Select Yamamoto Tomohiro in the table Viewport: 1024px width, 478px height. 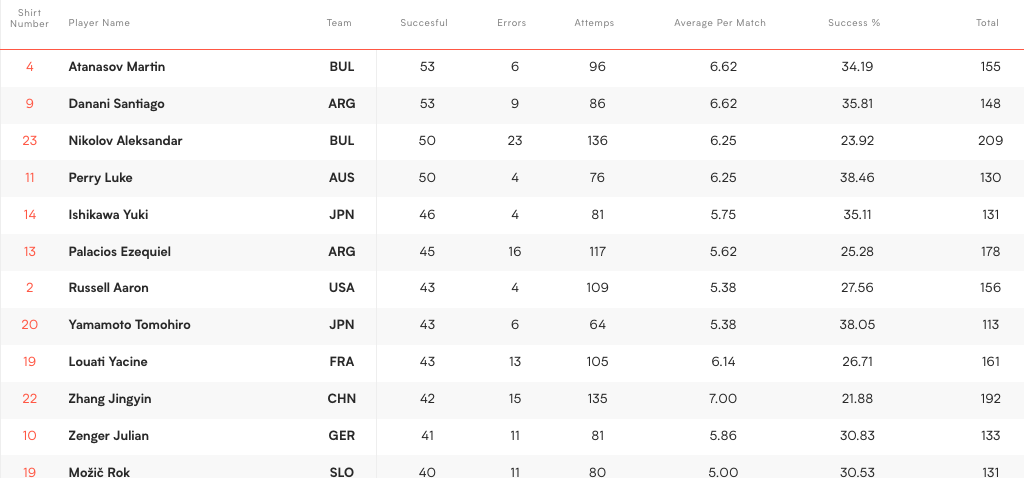pos(129,325)
